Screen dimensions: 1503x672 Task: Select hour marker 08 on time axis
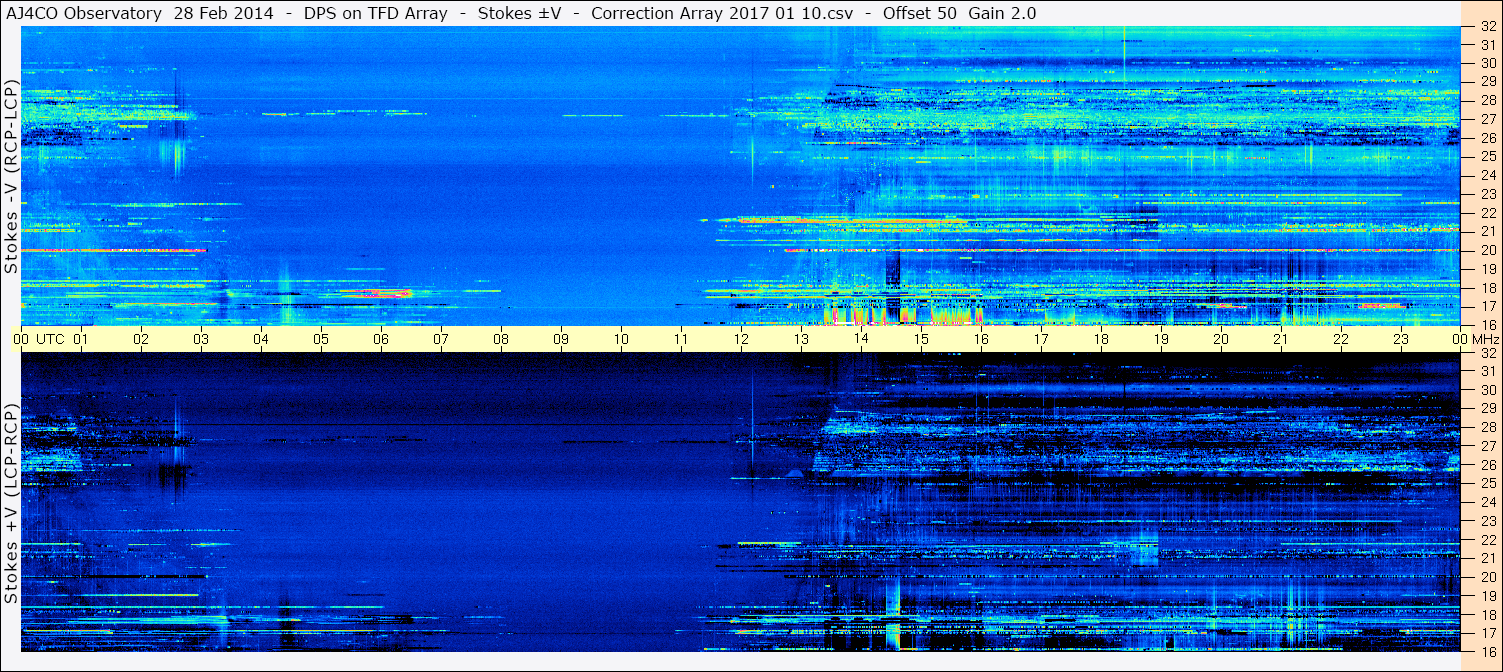[501, 339]
